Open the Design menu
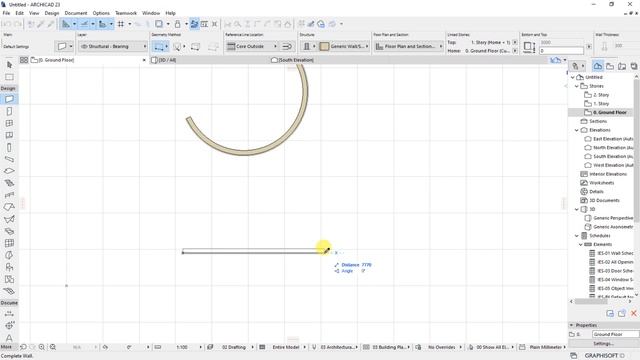 (52, 13)
